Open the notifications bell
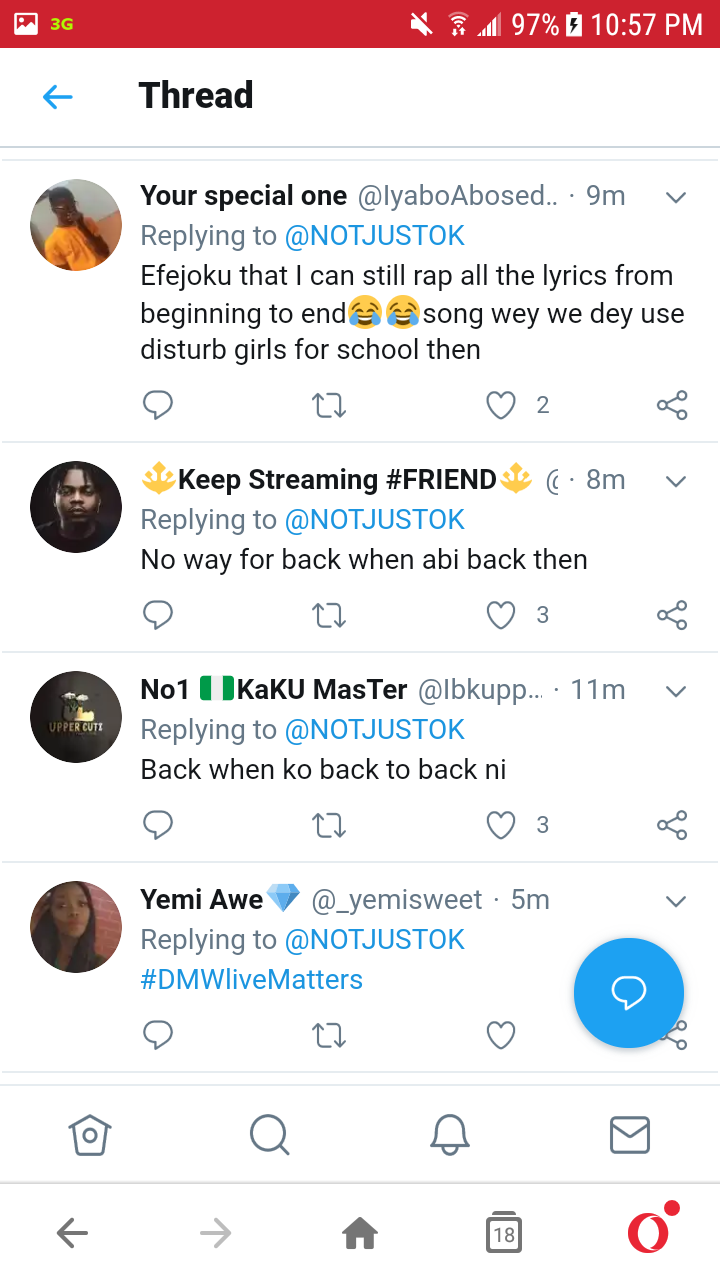720x1280 pixels. pos(450,1135)
